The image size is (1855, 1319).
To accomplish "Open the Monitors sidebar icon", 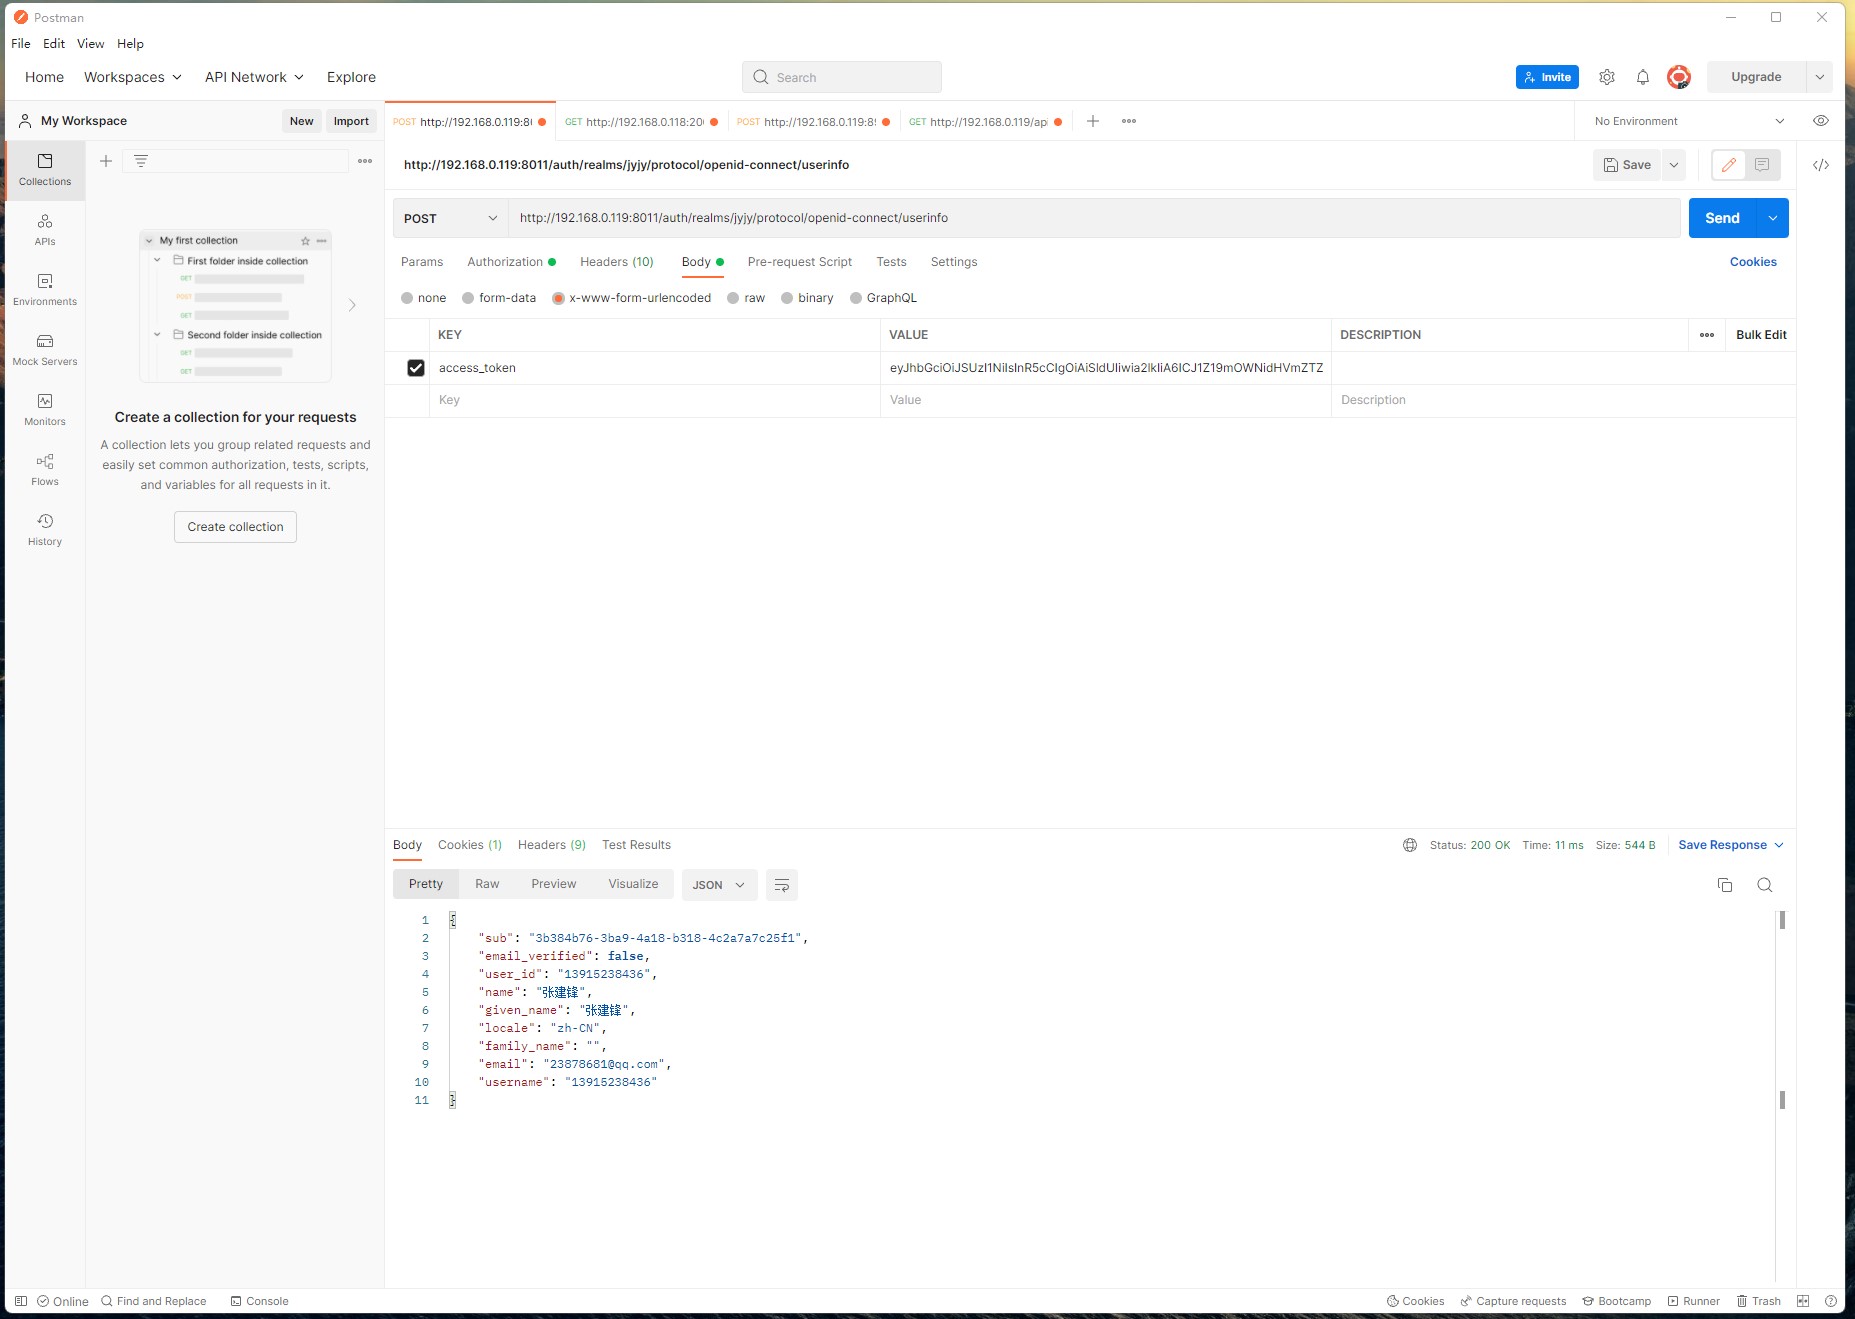I will click(45, 409).
